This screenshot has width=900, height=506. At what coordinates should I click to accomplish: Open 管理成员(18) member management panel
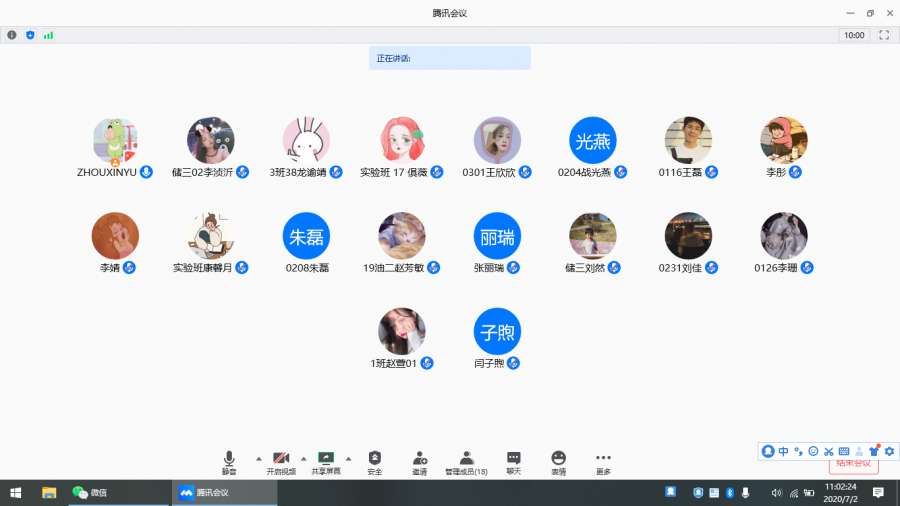point(466,461)
